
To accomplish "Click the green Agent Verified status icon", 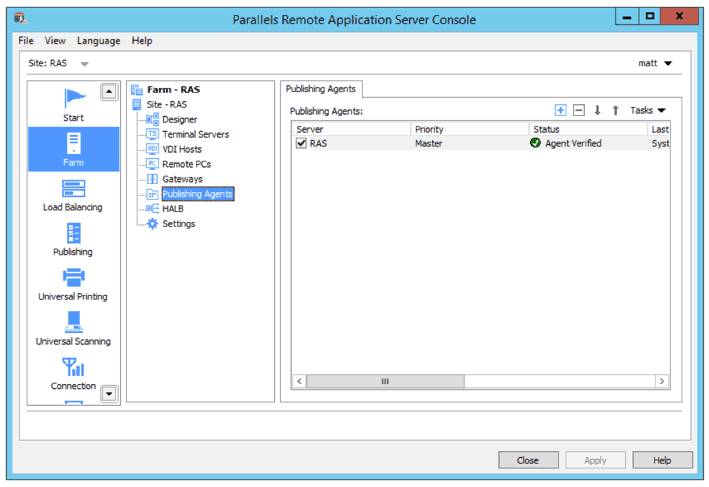I will click(x=535, y=143).
